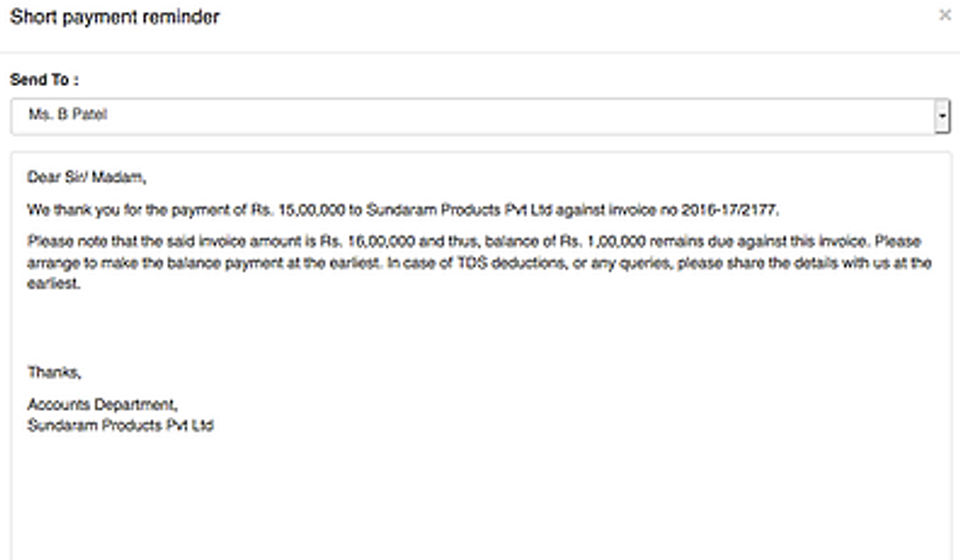The height and width of the screenshot is (560, 960).
Task: Click the Send To dropdown arrow
Action: point(942,116)
